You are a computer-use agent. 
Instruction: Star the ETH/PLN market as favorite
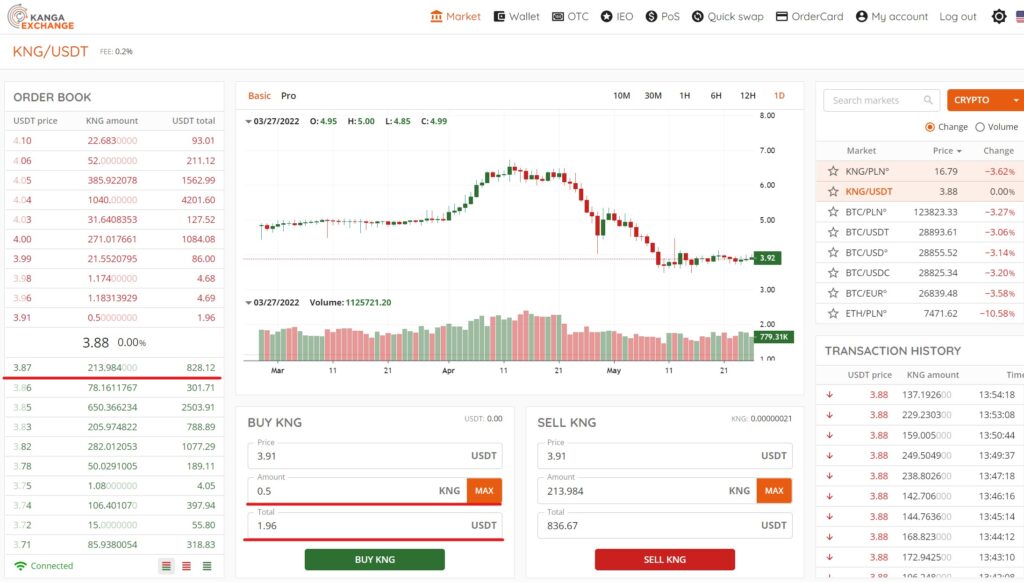833,314
